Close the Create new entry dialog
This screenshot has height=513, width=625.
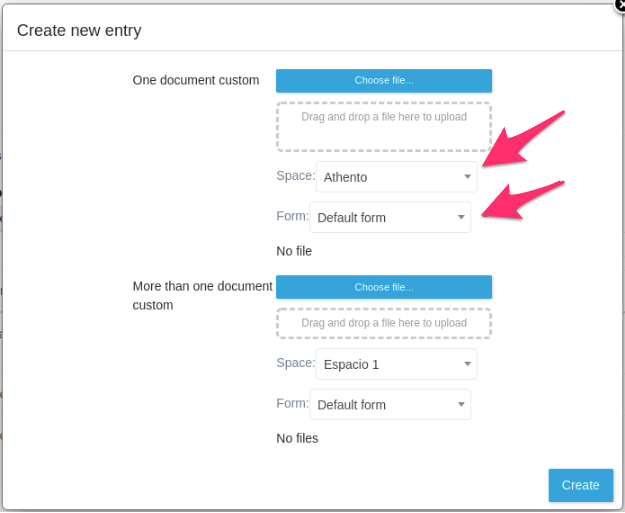(x=619, y=4)
